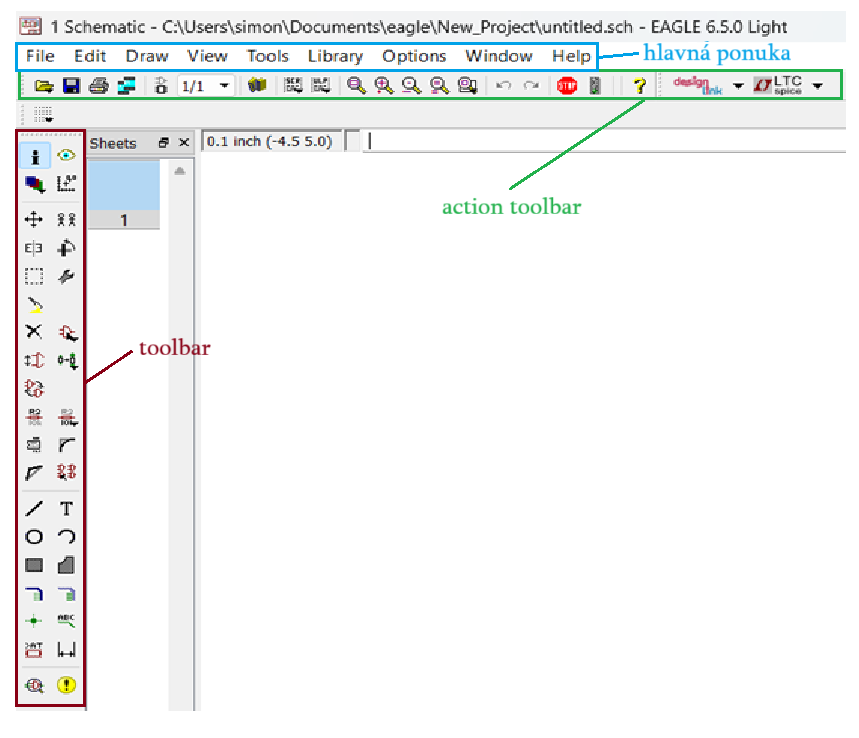
Task: Select the Move tool
Action: 33,218
